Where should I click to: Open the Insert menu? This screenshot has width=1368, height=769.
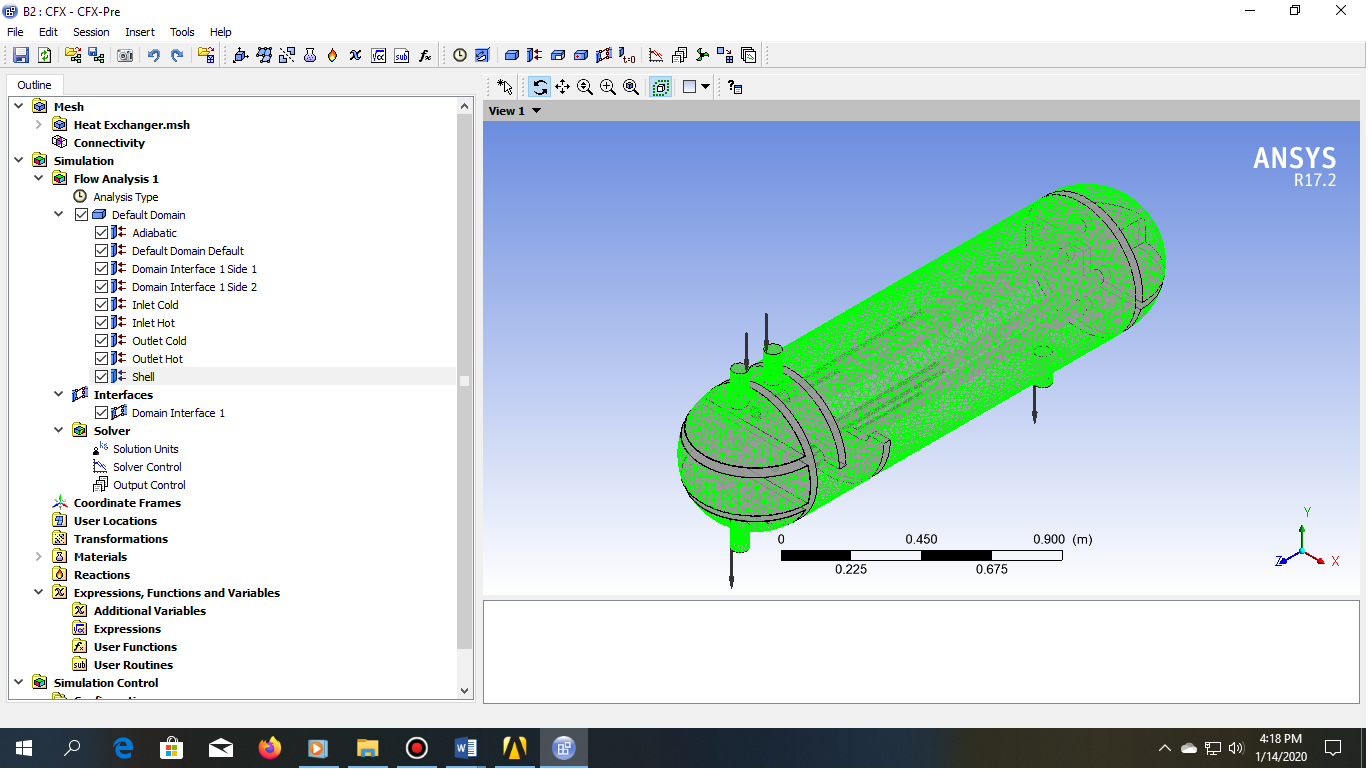tap(140, 32)
